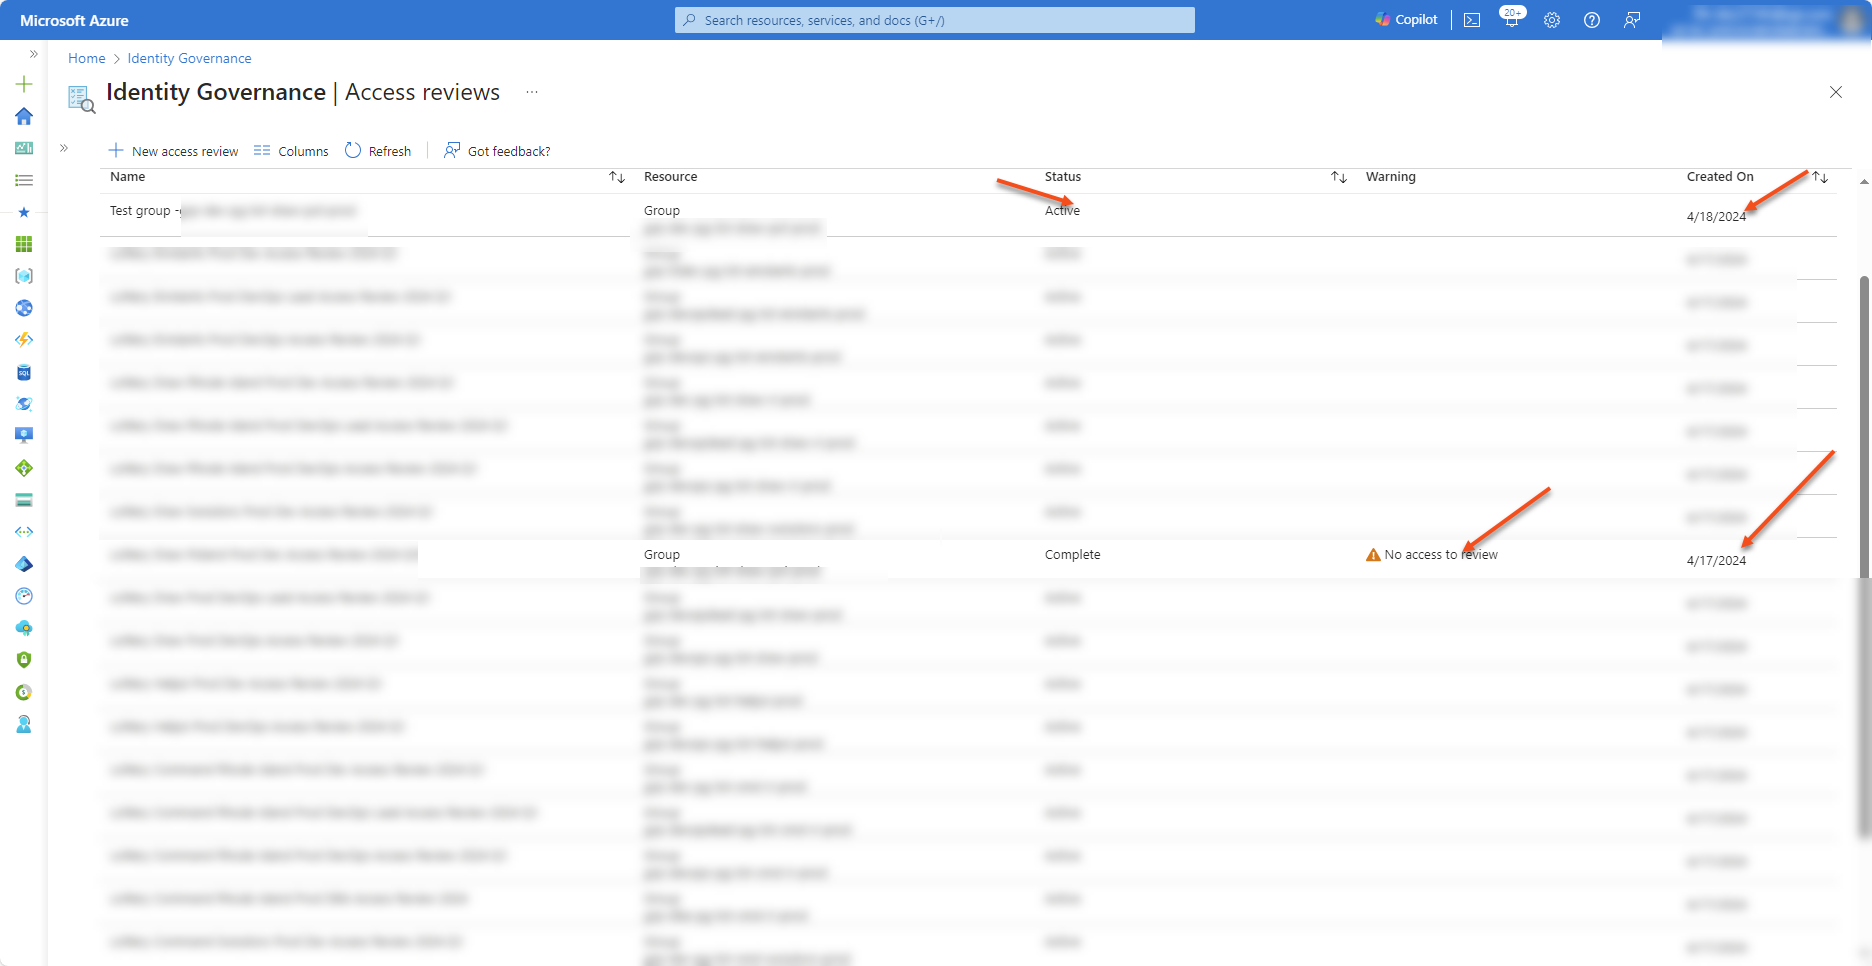Click the Warning column header
This screenshot has height=966, width=1872.
[x=1391, y=177]
